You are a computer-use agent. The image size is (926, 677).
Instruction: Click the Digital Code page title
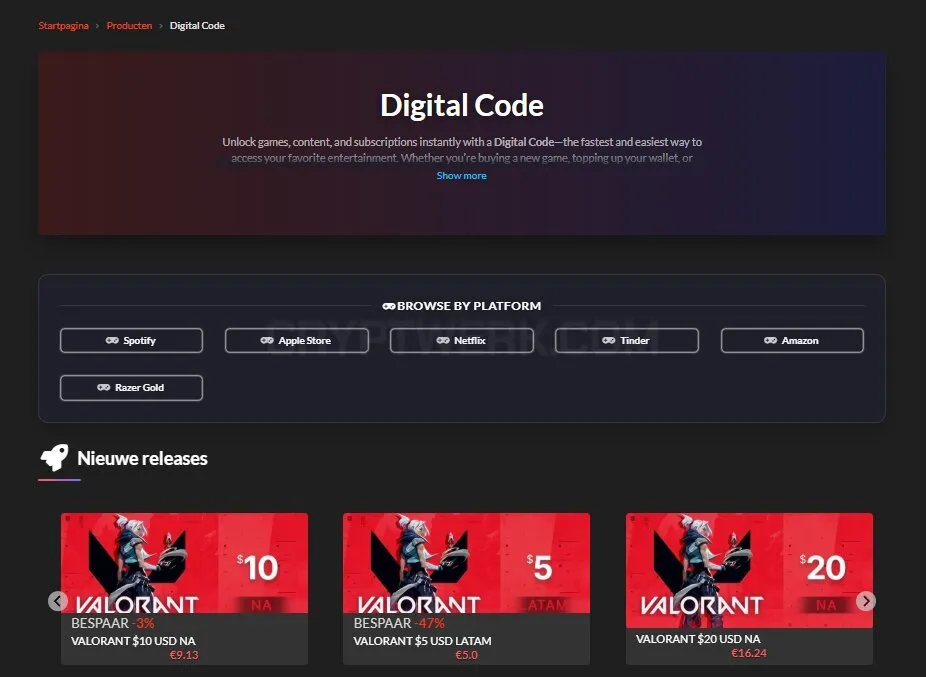(462, 105)
